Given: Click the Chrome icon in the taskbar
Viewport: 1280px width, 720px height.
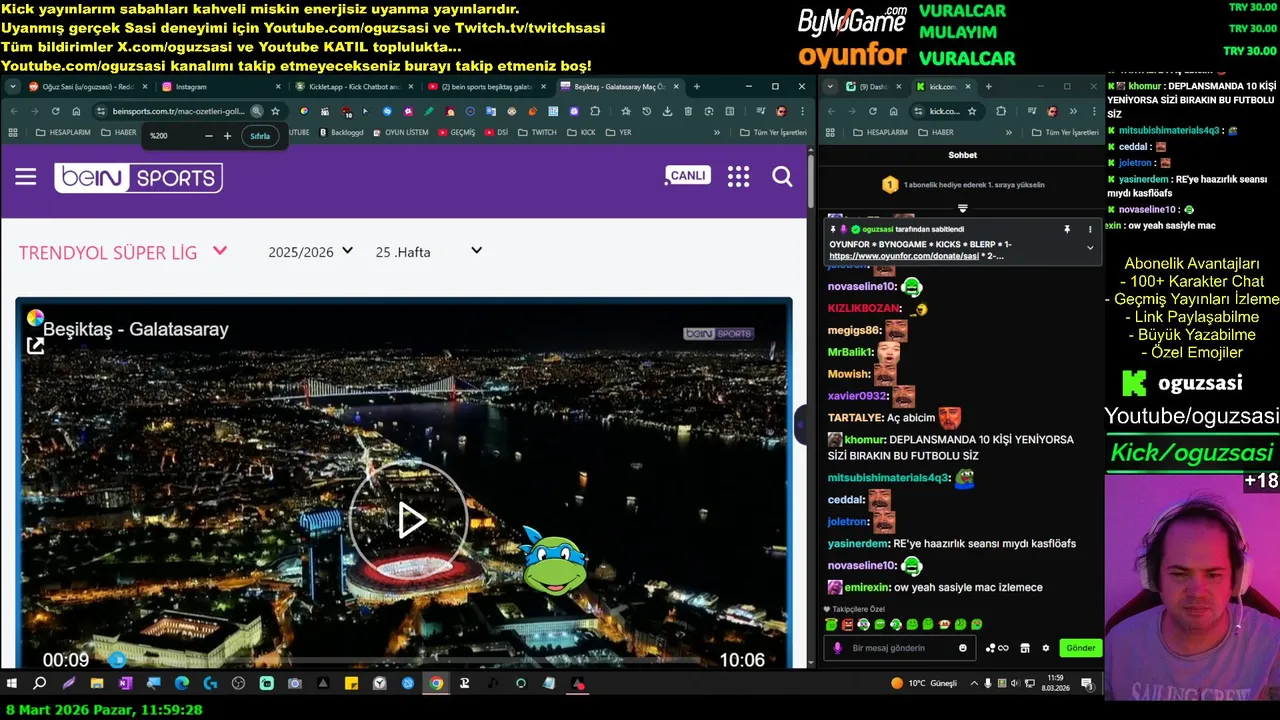Looking at the screenshot, I should click(436, 684).
